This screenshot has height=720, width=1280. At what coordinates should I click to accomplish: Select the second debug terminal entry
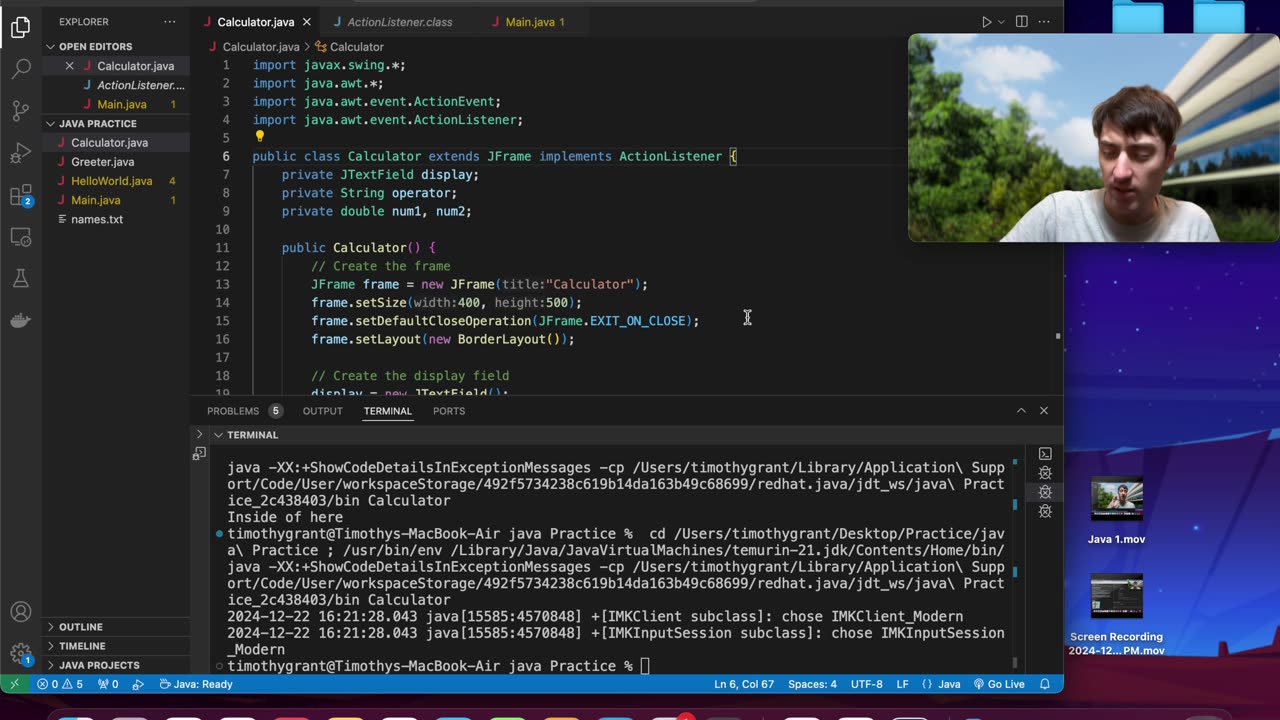[1045, 473]
